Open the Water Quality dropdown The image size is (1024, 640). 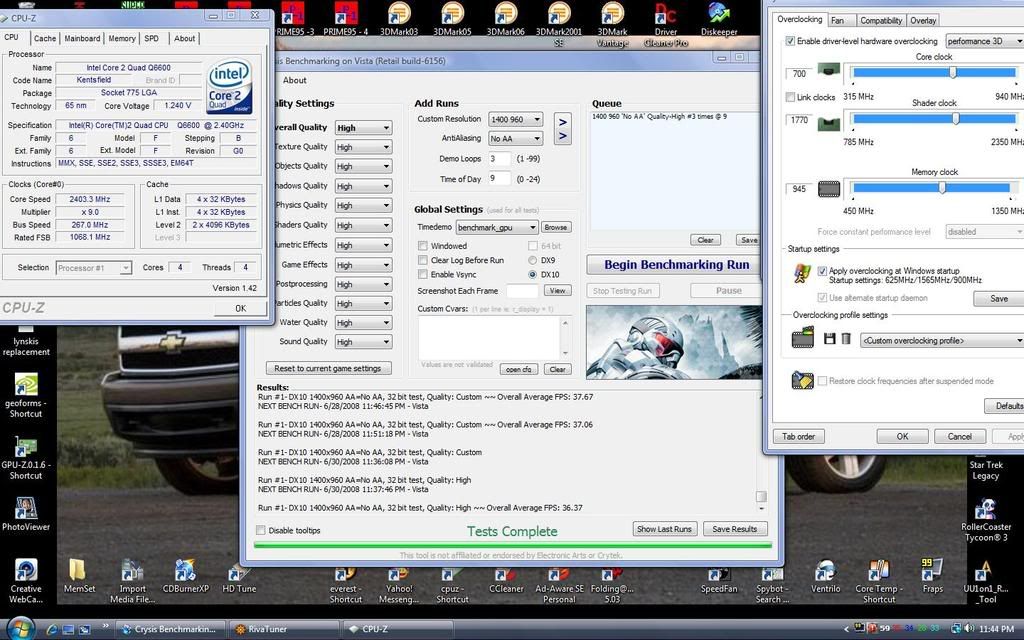[363, 323]
